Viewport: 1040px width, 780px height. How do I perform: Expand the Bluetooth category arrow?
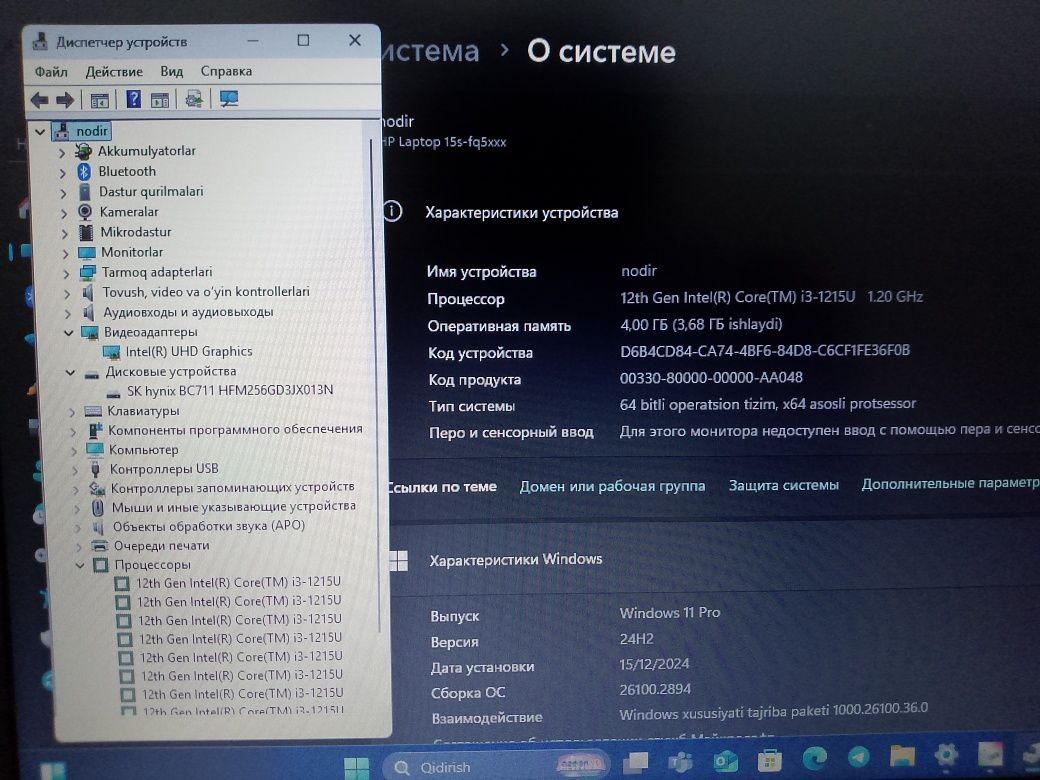click(62, 172)
